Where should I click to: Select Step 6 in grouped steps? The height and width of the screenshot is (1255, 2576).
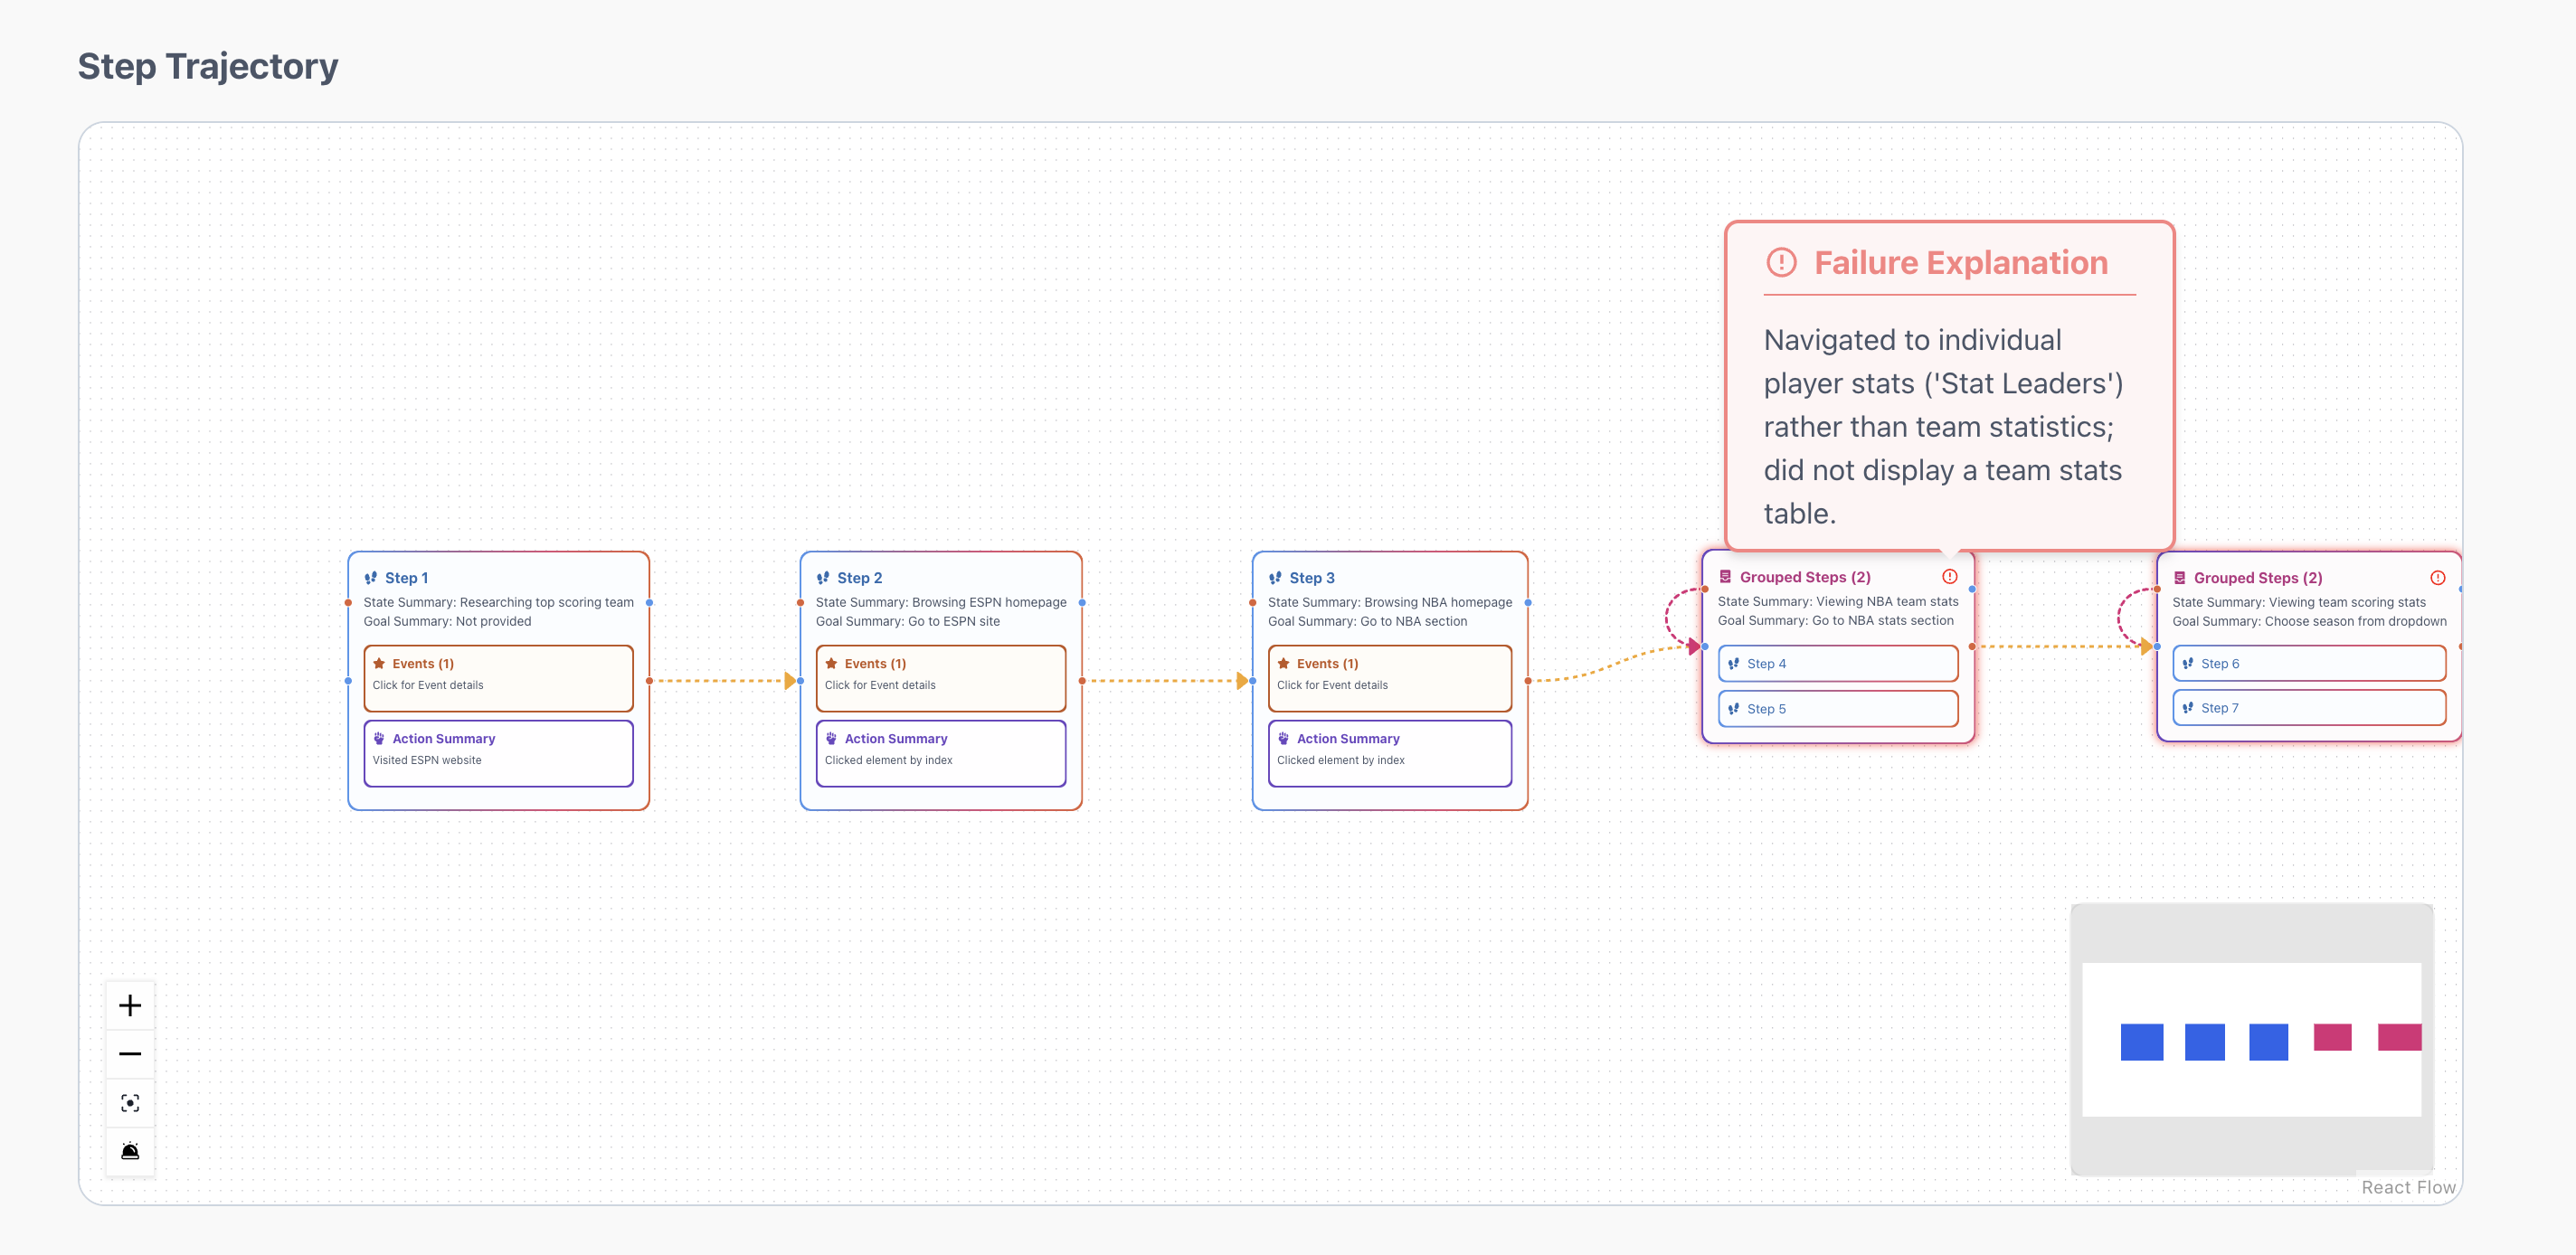pyautogui.click(x=2308, y=664)
